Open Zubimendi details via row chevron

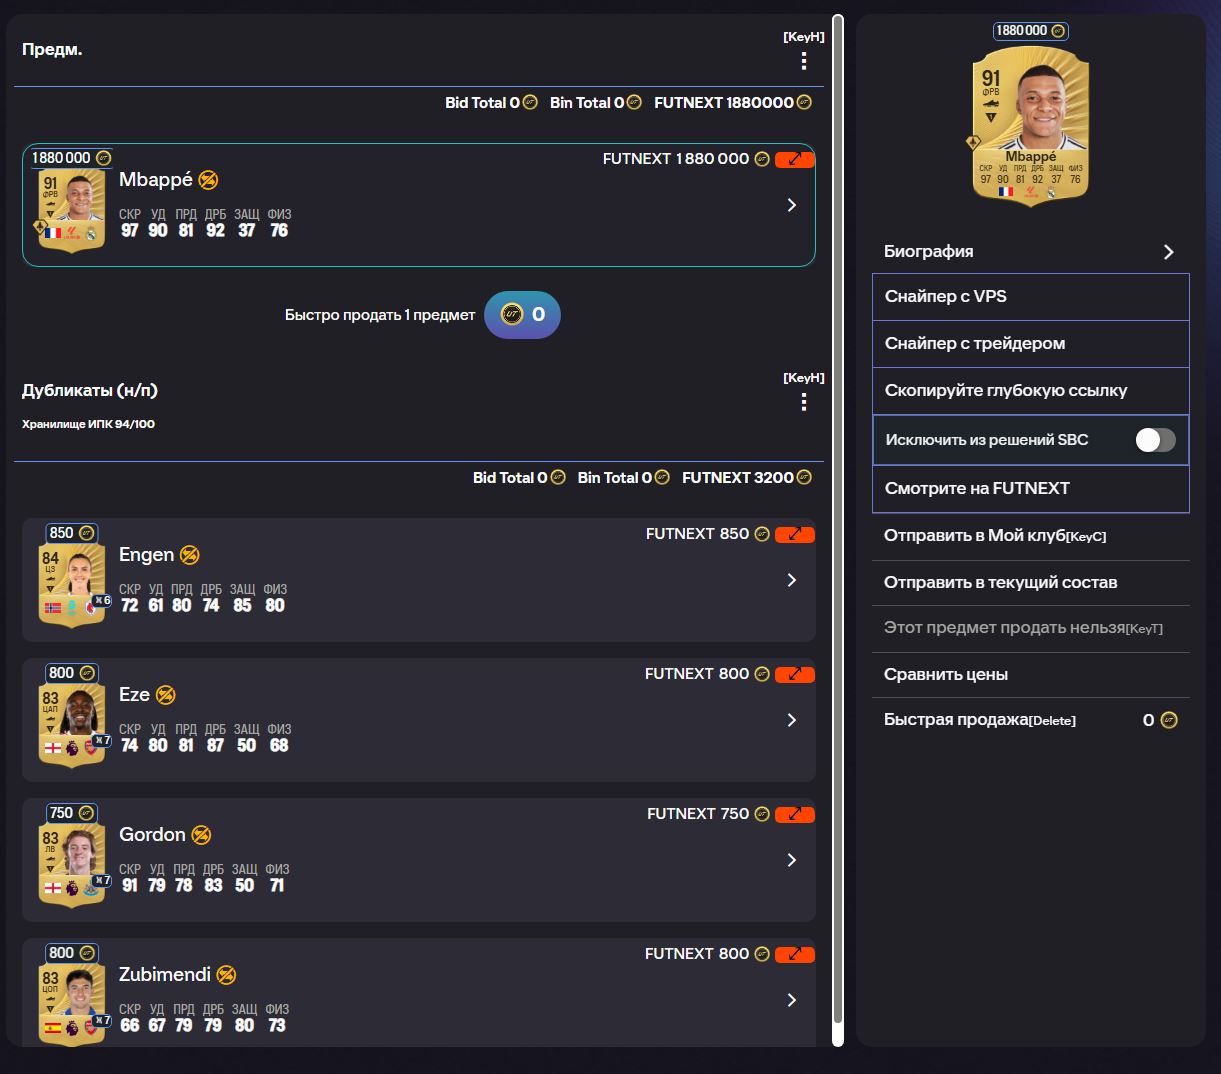pyautogui.click(x=792, y=1000)
